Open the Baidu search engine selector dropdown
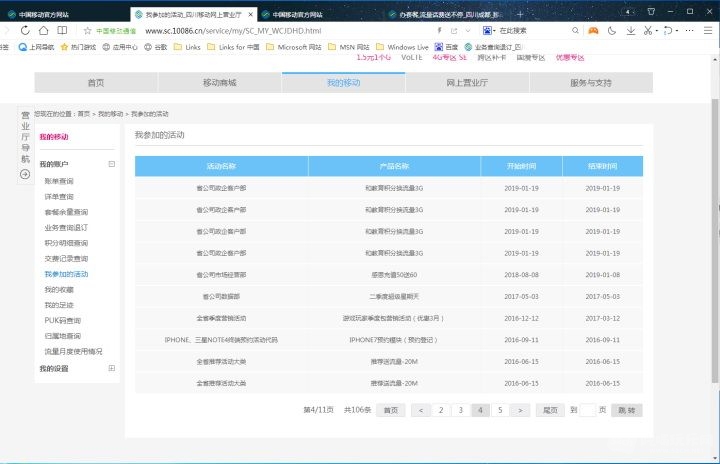 click(489, 31)
